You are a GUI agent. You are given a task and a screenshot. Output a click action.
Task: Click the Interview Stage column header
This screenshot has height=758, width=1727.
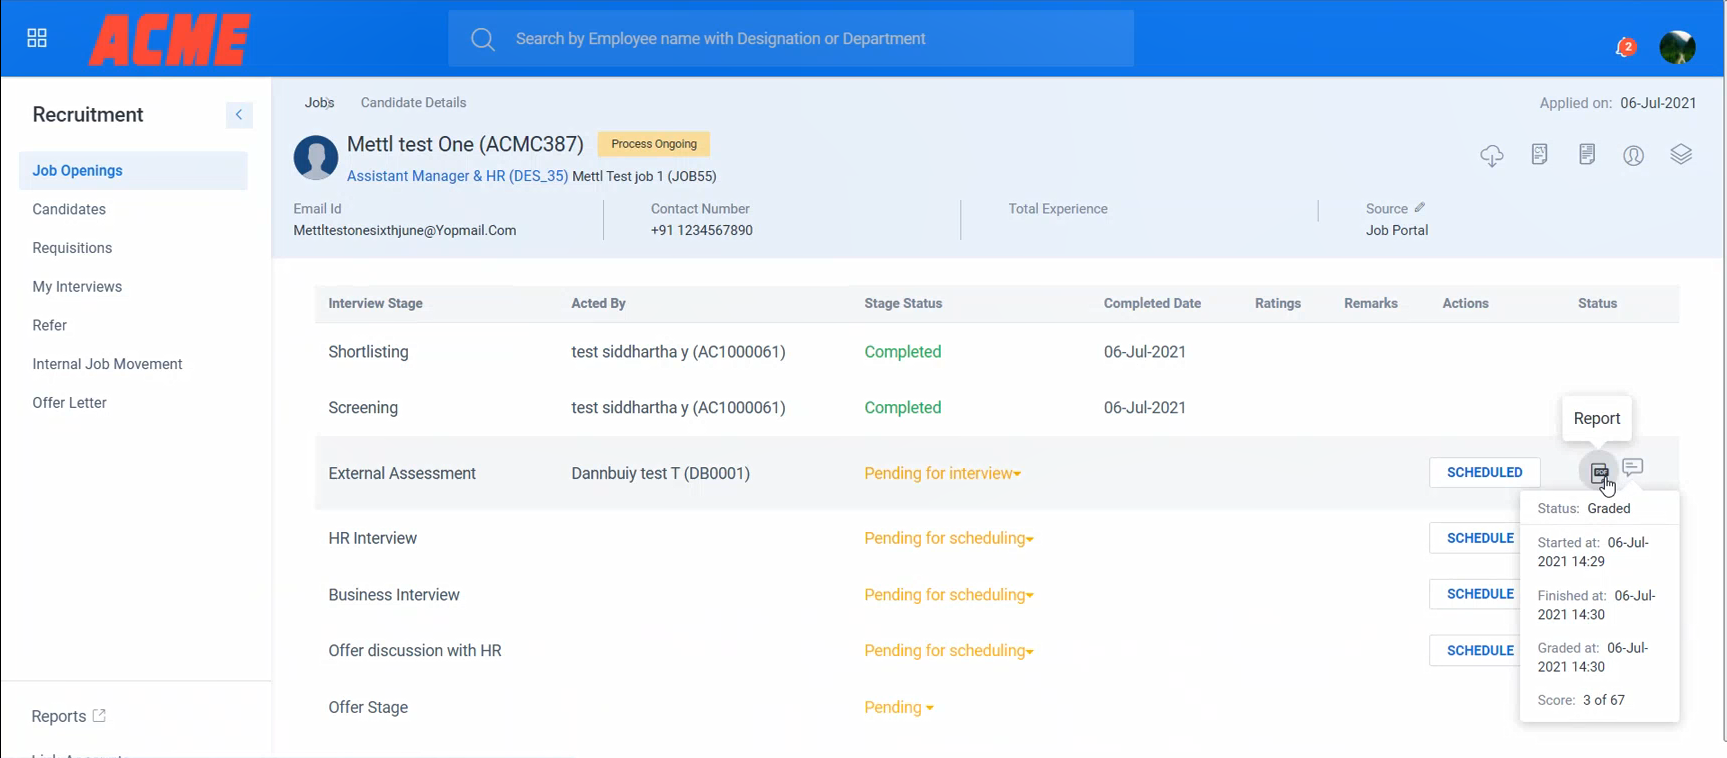376,304
